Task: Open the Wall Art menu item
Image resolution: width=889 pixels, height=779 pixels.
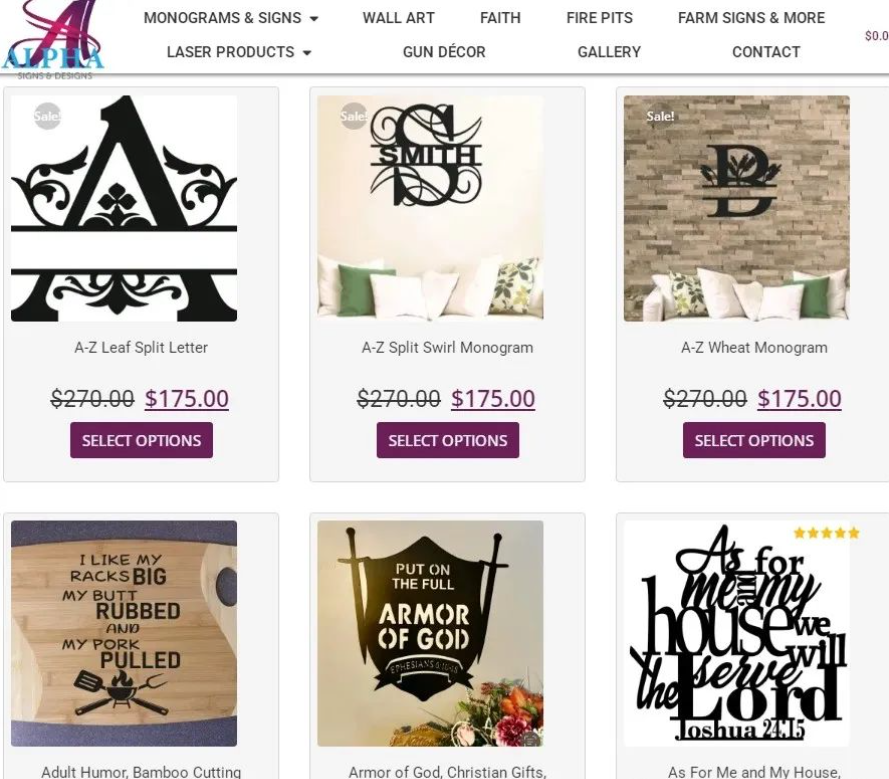Action: (399, 18)
